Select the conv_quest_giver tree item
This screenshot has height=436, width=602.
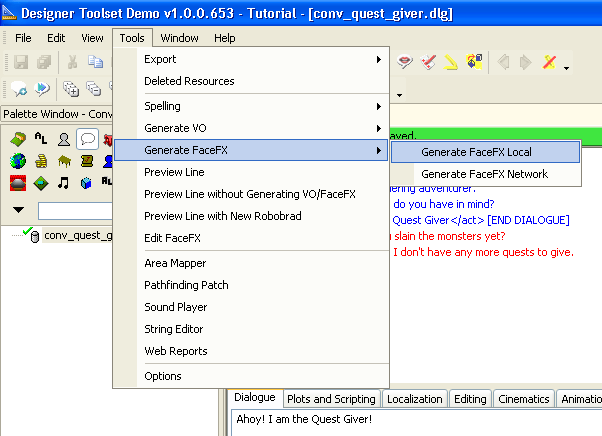coord(76,235)
